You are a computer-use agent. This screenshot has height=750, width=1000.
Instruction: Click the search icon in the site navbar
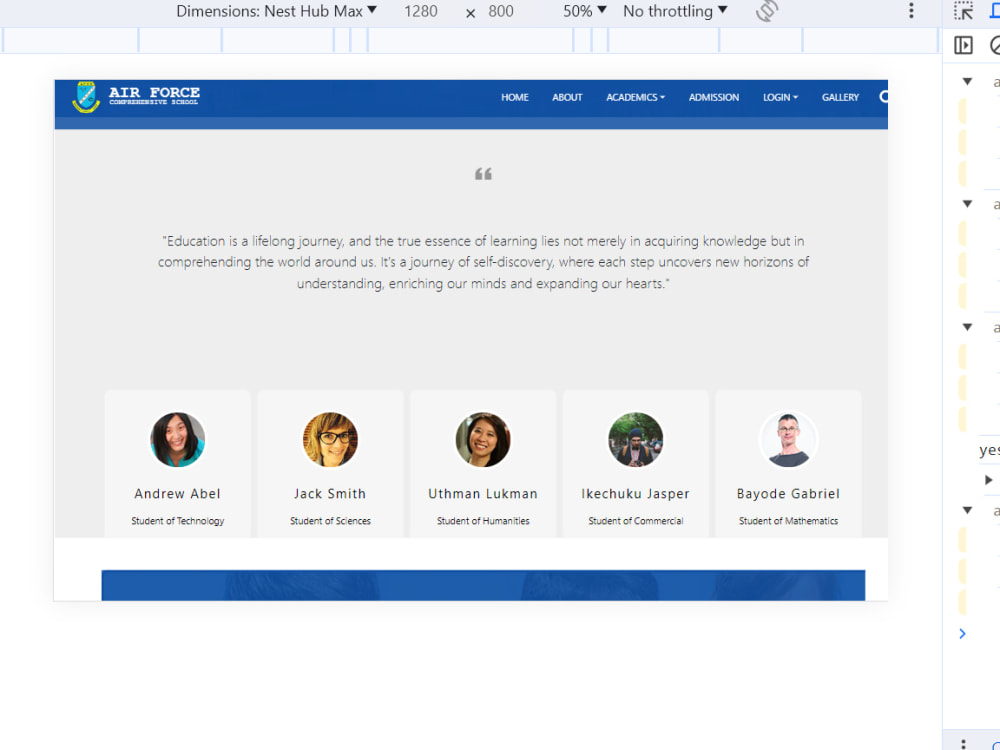(882, 97)
